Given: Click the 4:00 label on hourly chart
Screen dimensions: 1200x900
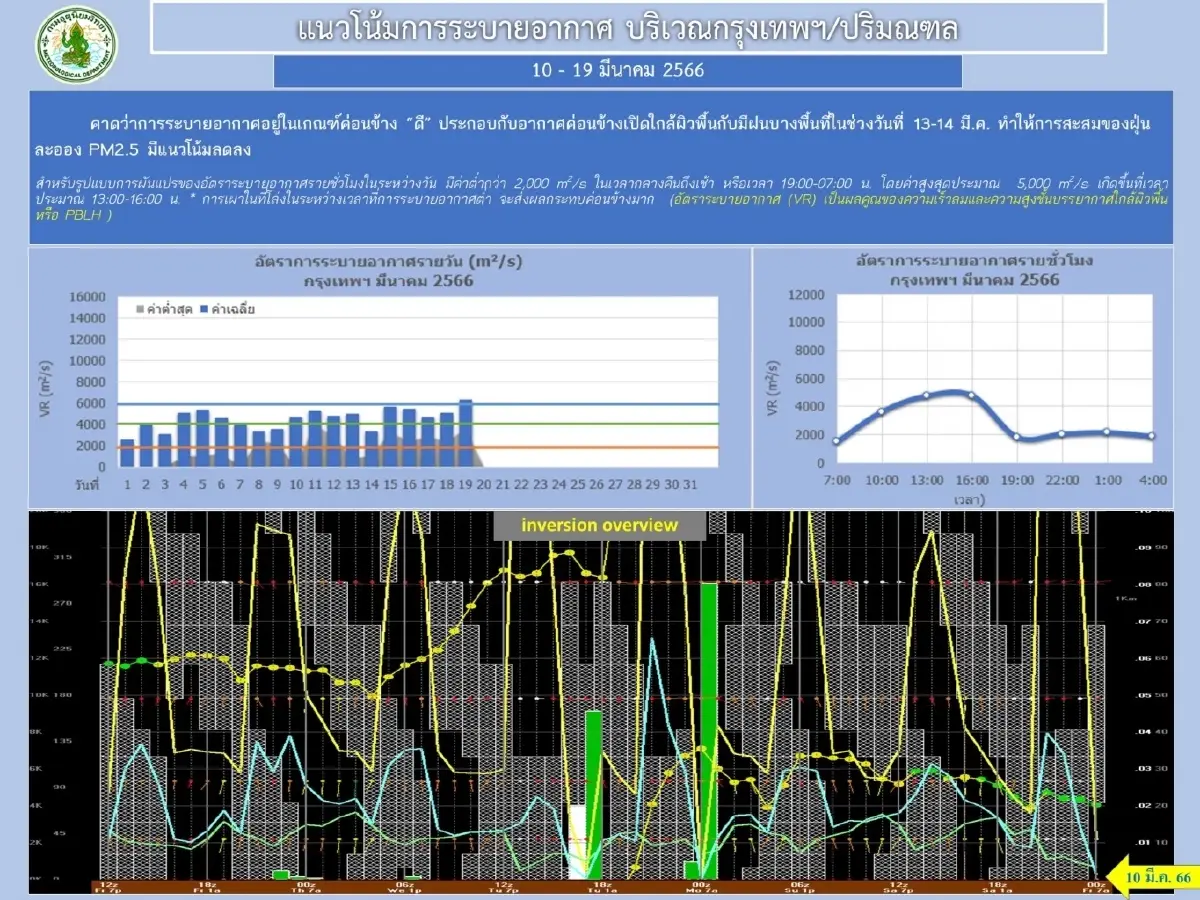Looking at the screenshot, I should (x=1152, y=480).
